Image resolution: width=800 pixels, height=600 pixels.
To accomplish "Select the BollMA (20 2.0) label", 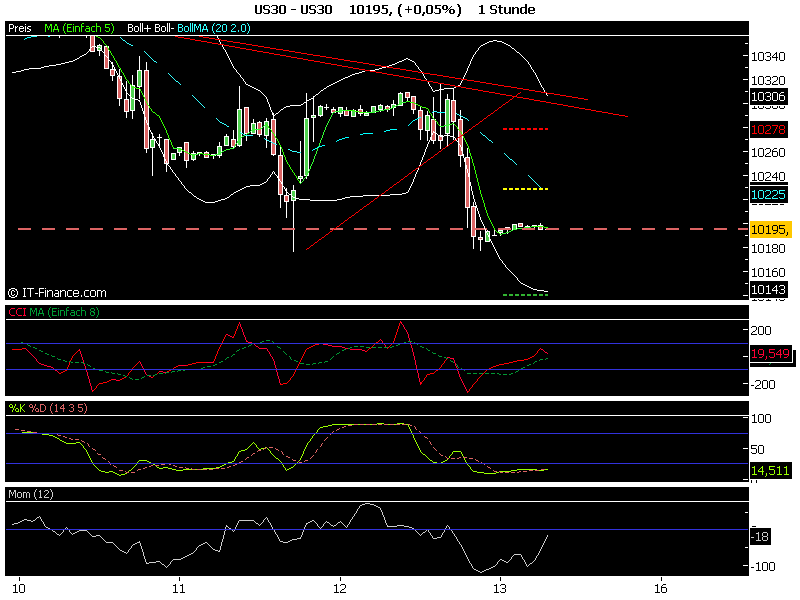I will (214, 28).
